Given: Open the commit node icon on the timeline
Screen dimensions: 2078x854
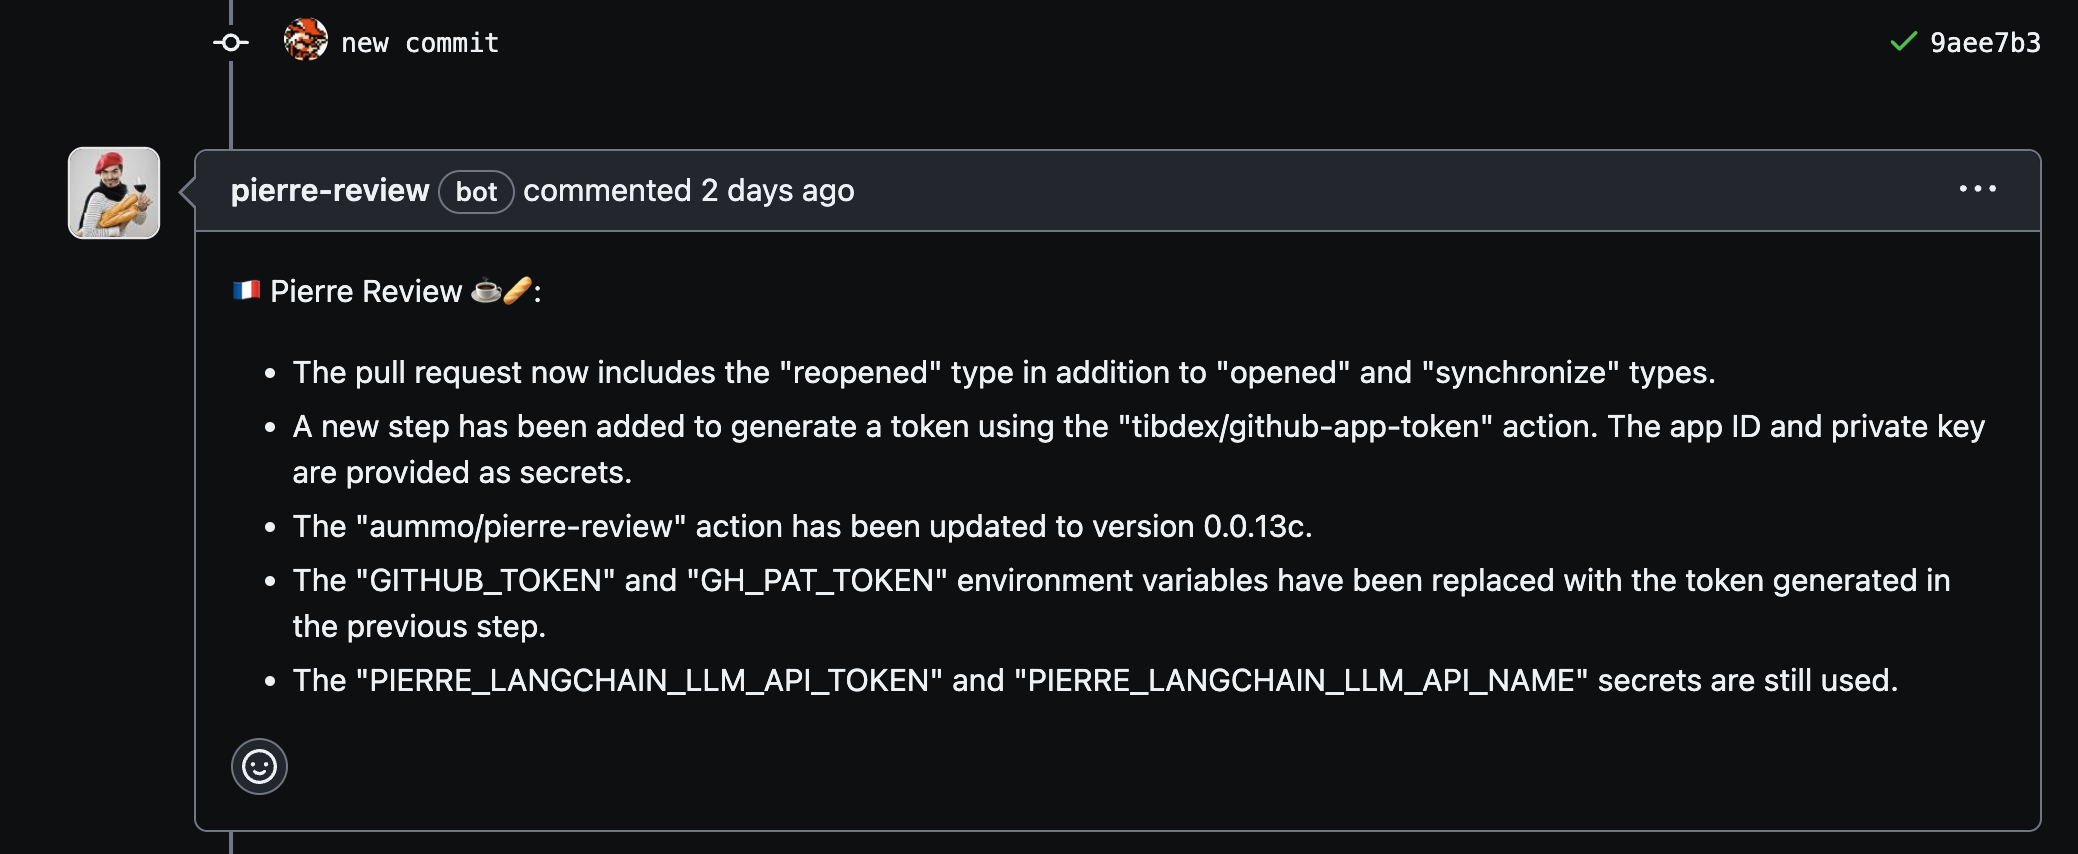Looking at the screenshot, I should click(x=229, y=43).
